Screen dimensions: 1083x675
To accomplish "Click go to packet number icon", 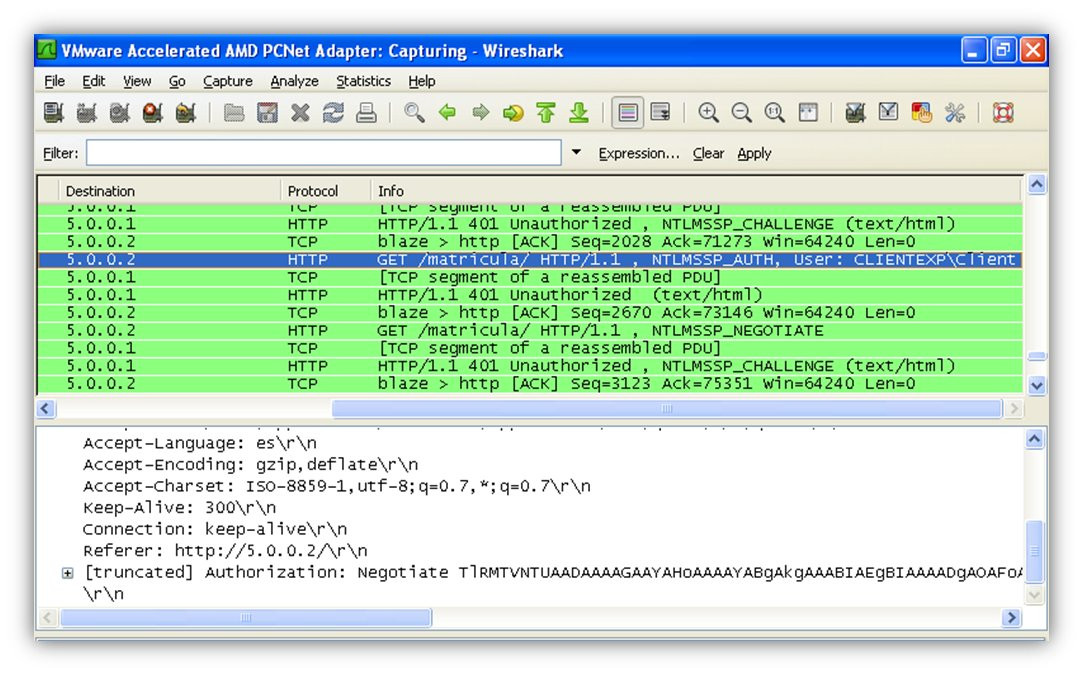I will (513, 112).
